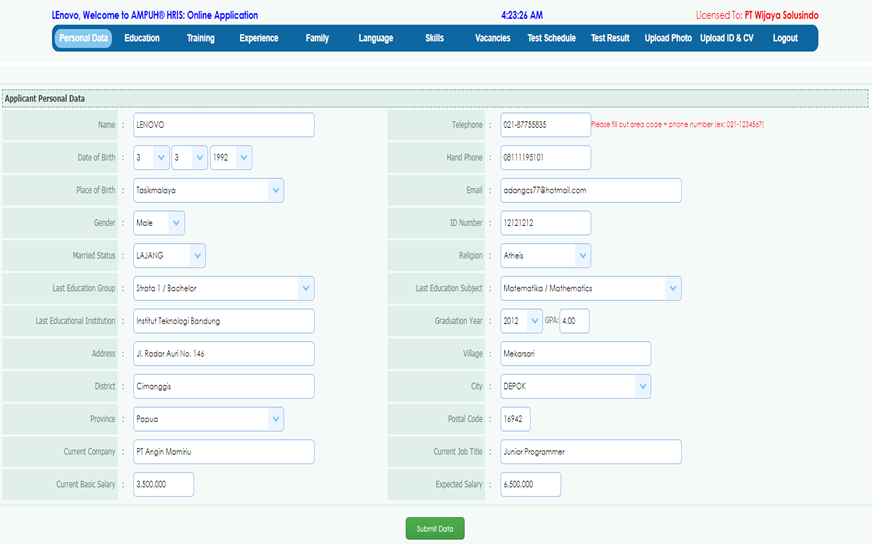Image resolution: width=872 pixels, height=544 pixels.
Task: Click the Logout menu item
Action: (785, 38)
